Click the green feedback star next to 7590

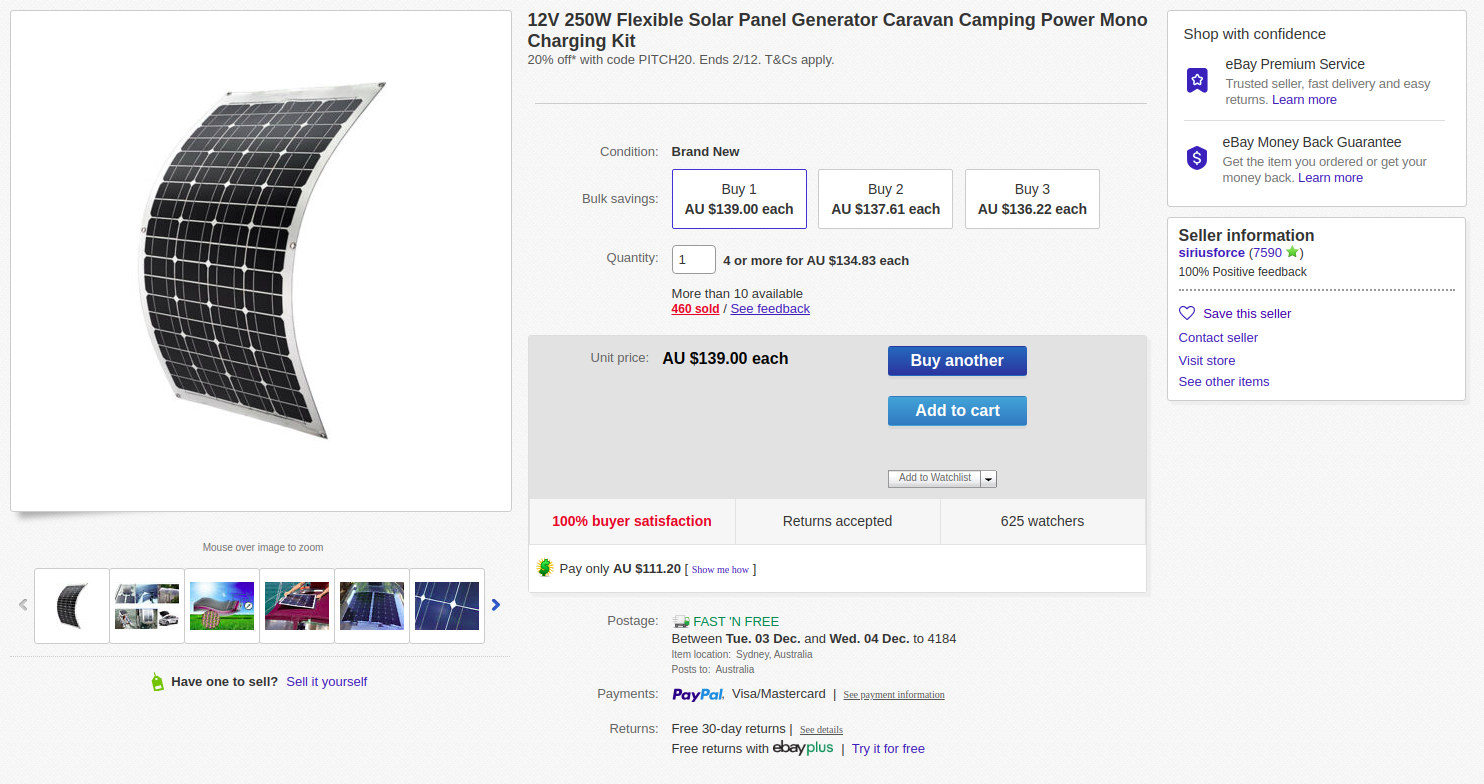pos(1292,252)
